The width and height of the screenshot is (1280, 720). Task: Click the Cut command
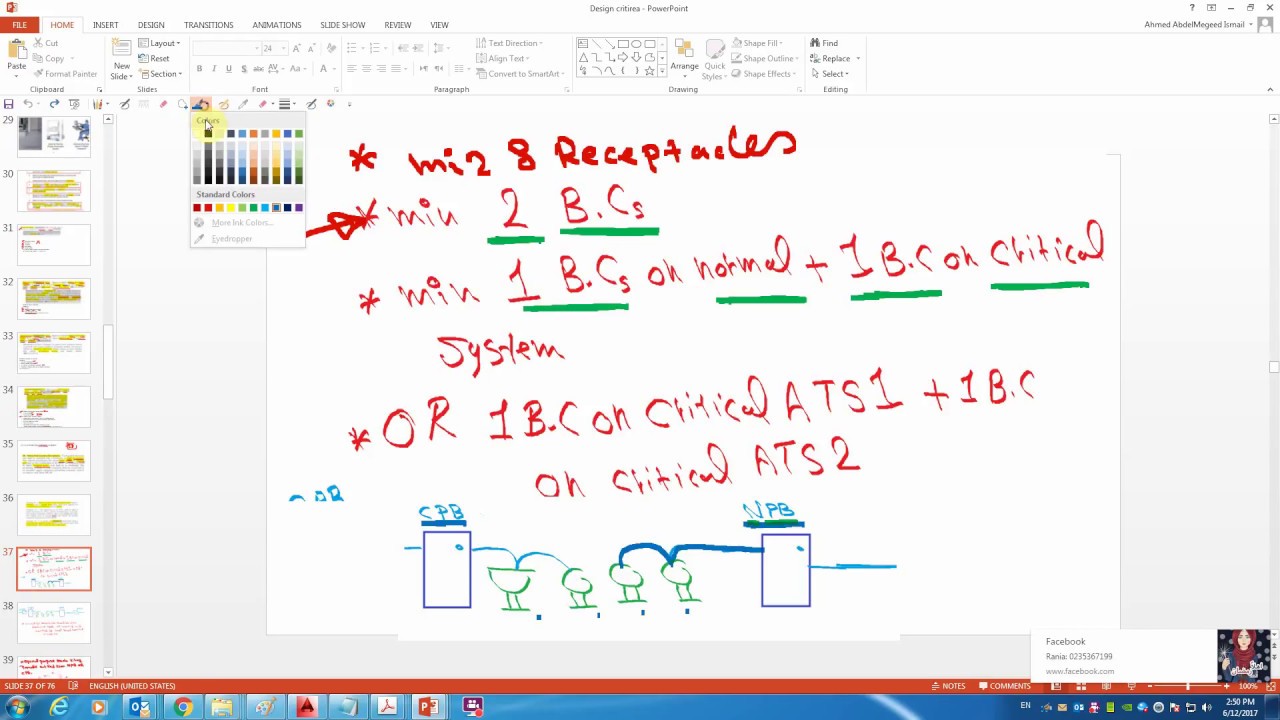pyautogui.click(x=45, y=43)
